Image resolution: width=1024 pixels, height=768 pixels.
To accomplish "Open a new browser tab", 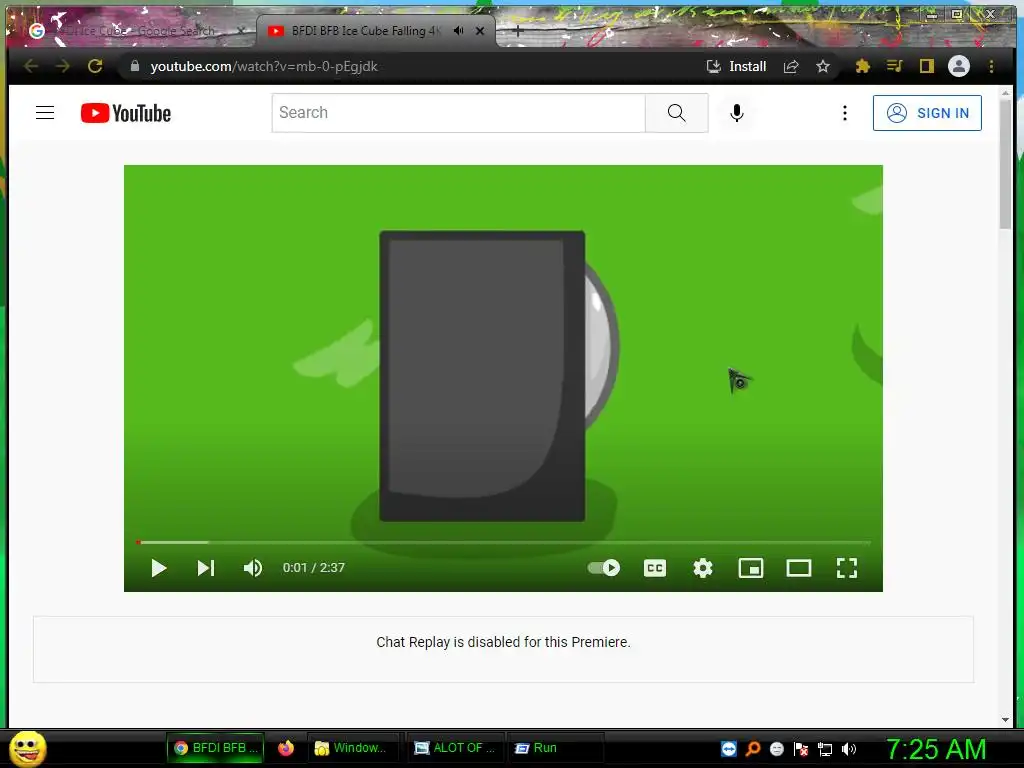I will pyautogui.click(x=518, y=31).
